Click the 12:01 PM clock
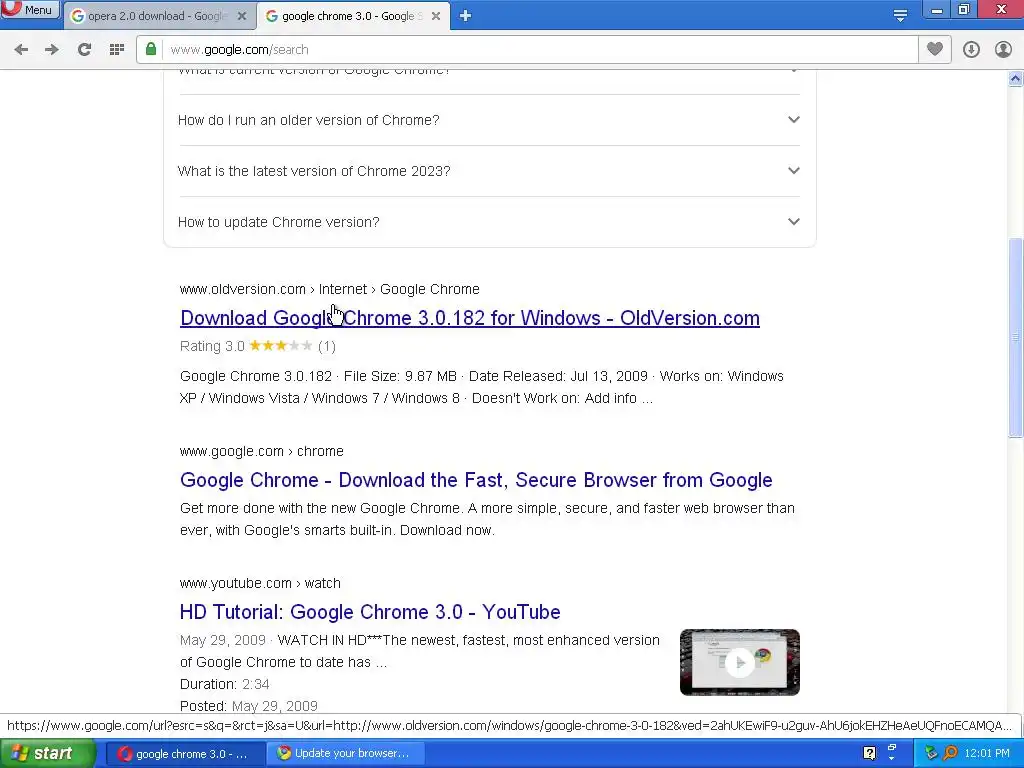The image size is (1024, 768). click(987, 754)
